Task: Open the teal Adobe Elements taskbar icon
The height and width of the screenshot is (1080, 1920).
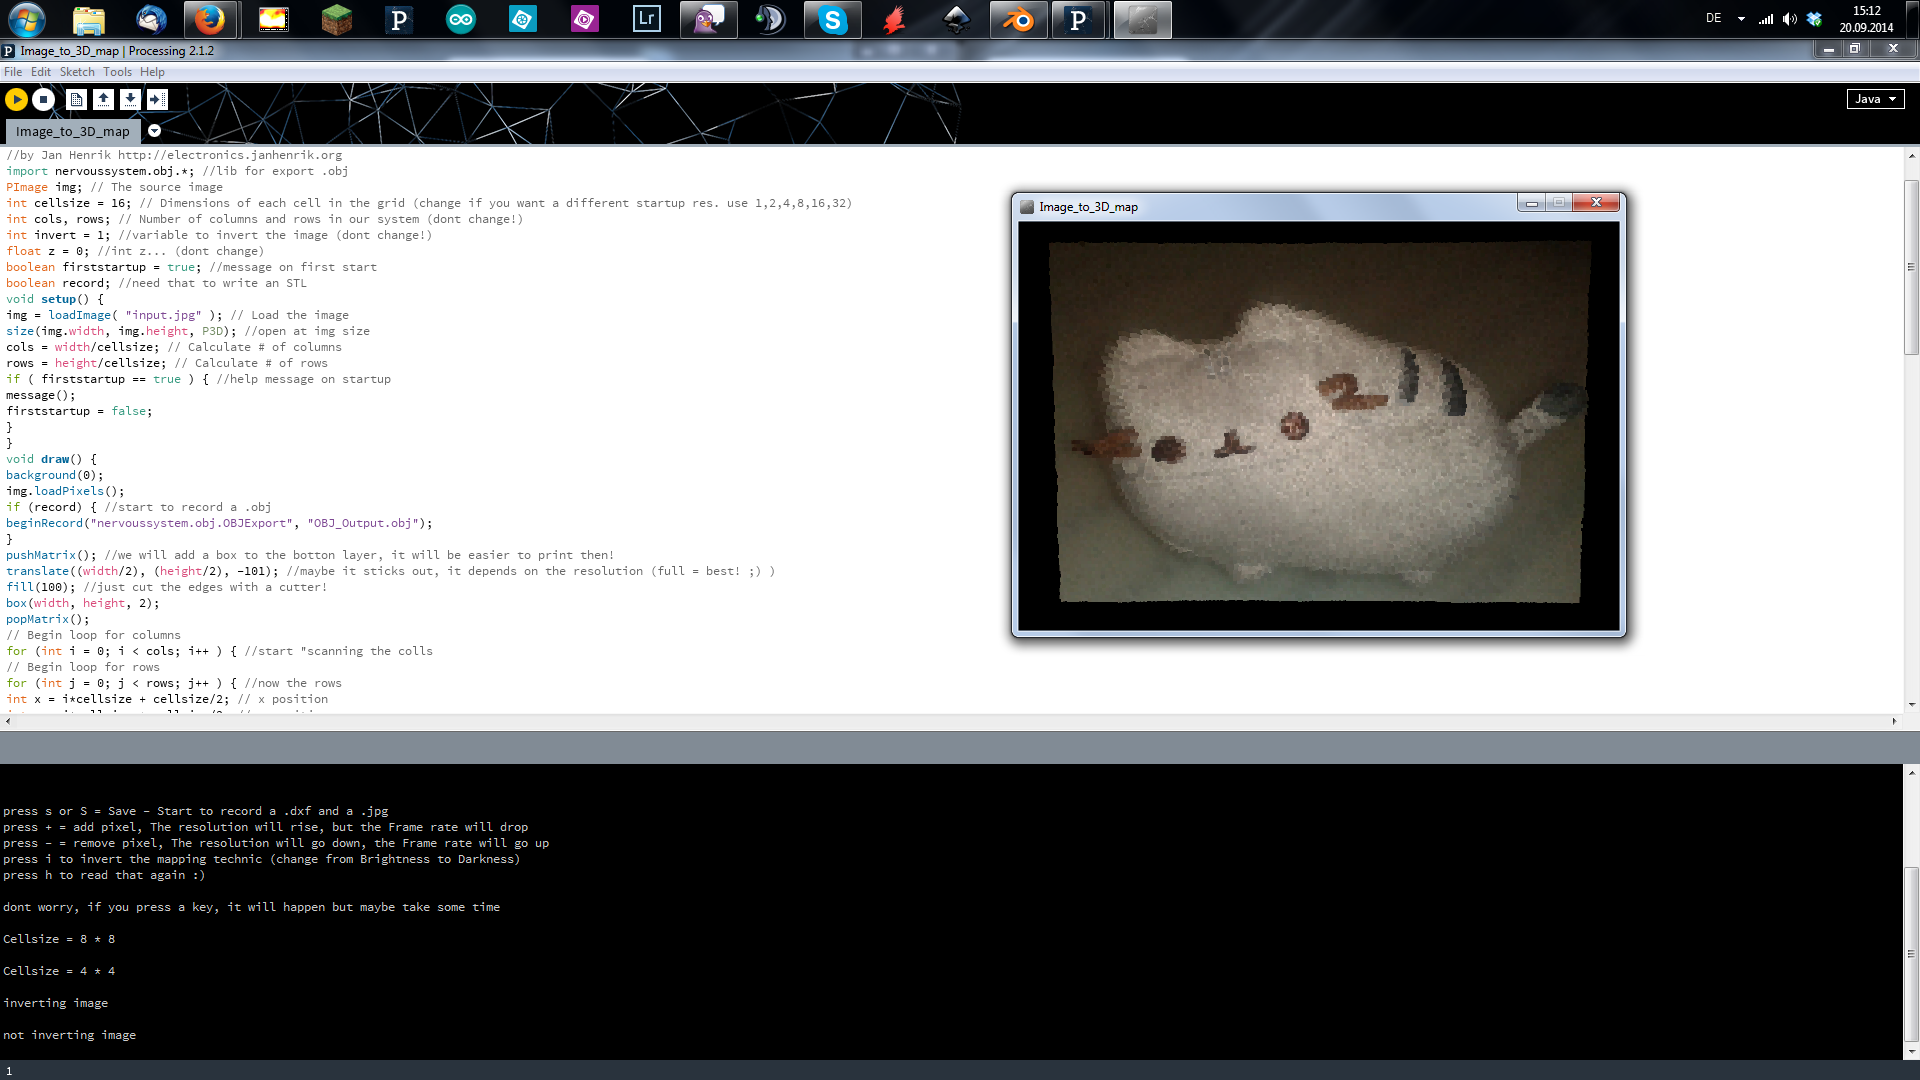Action: tap(523, 19)
